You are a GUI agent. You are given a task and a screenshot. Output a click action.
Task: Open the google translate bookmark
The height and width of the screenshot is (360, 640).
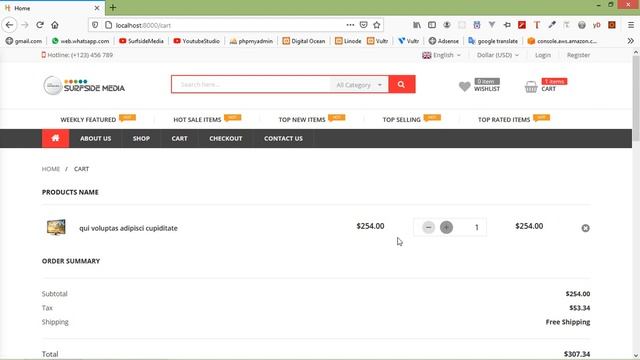click(493, 41)
